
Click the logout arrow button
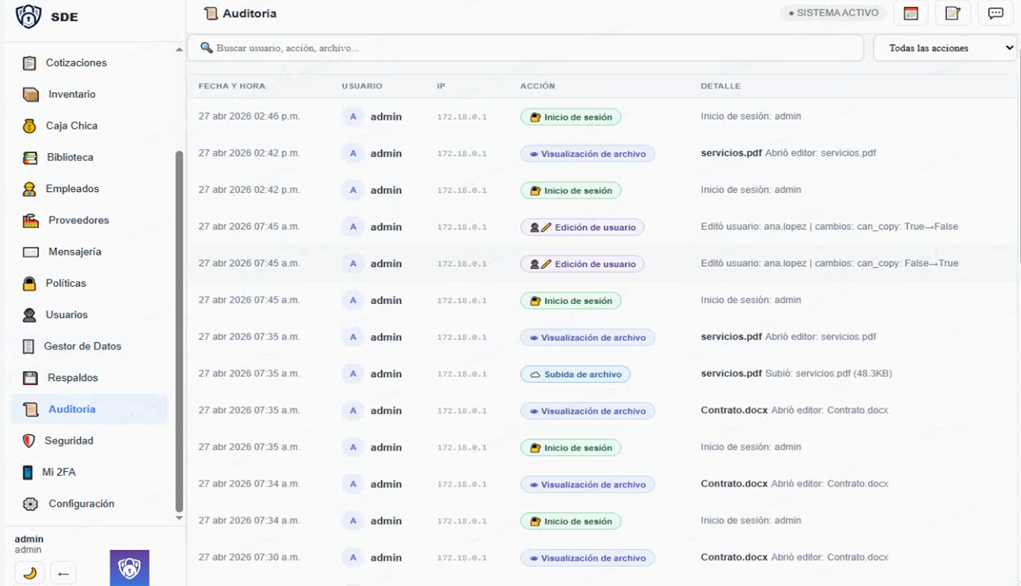pyautogui.click(x=63, y=573)
